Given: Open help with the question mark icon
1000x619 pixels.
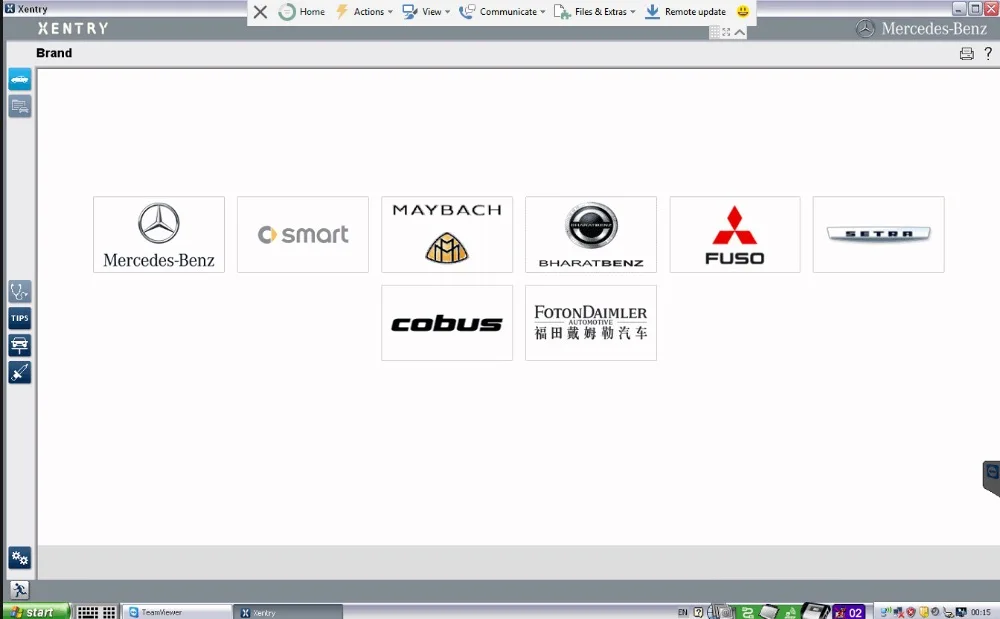Looking at the screenshot, I should pyautogui.click(x=988, y=54).
